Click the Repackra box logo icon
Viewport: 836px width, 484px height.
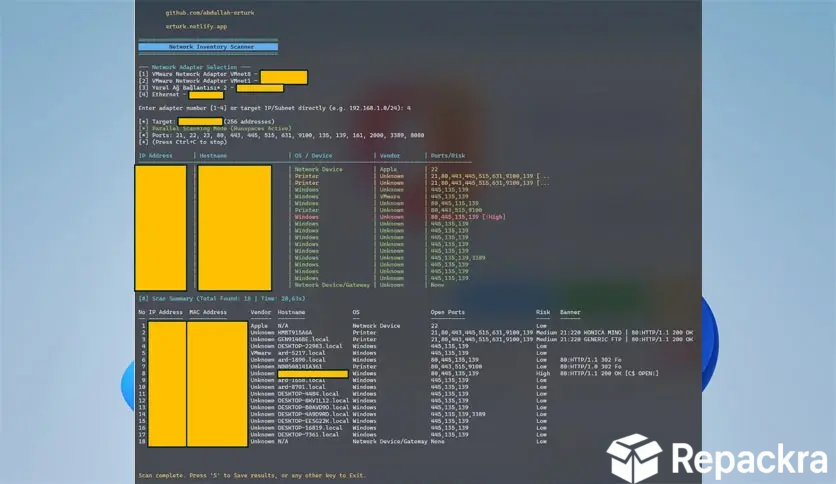634,457
